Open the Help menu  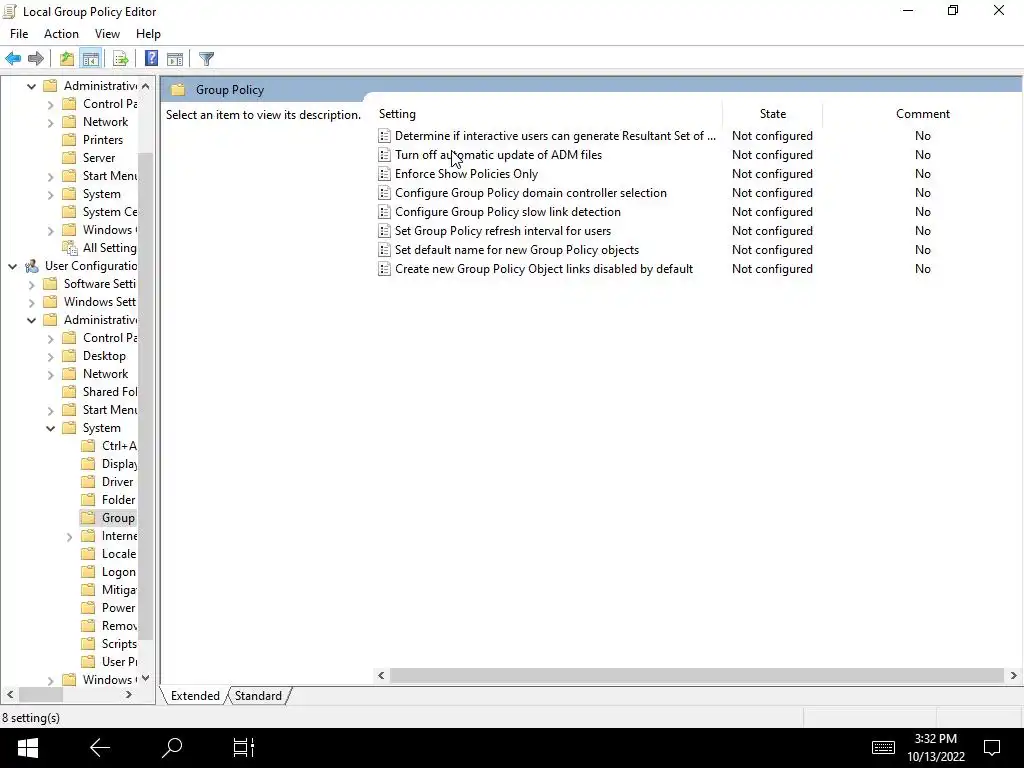click(x=148, y=34)
